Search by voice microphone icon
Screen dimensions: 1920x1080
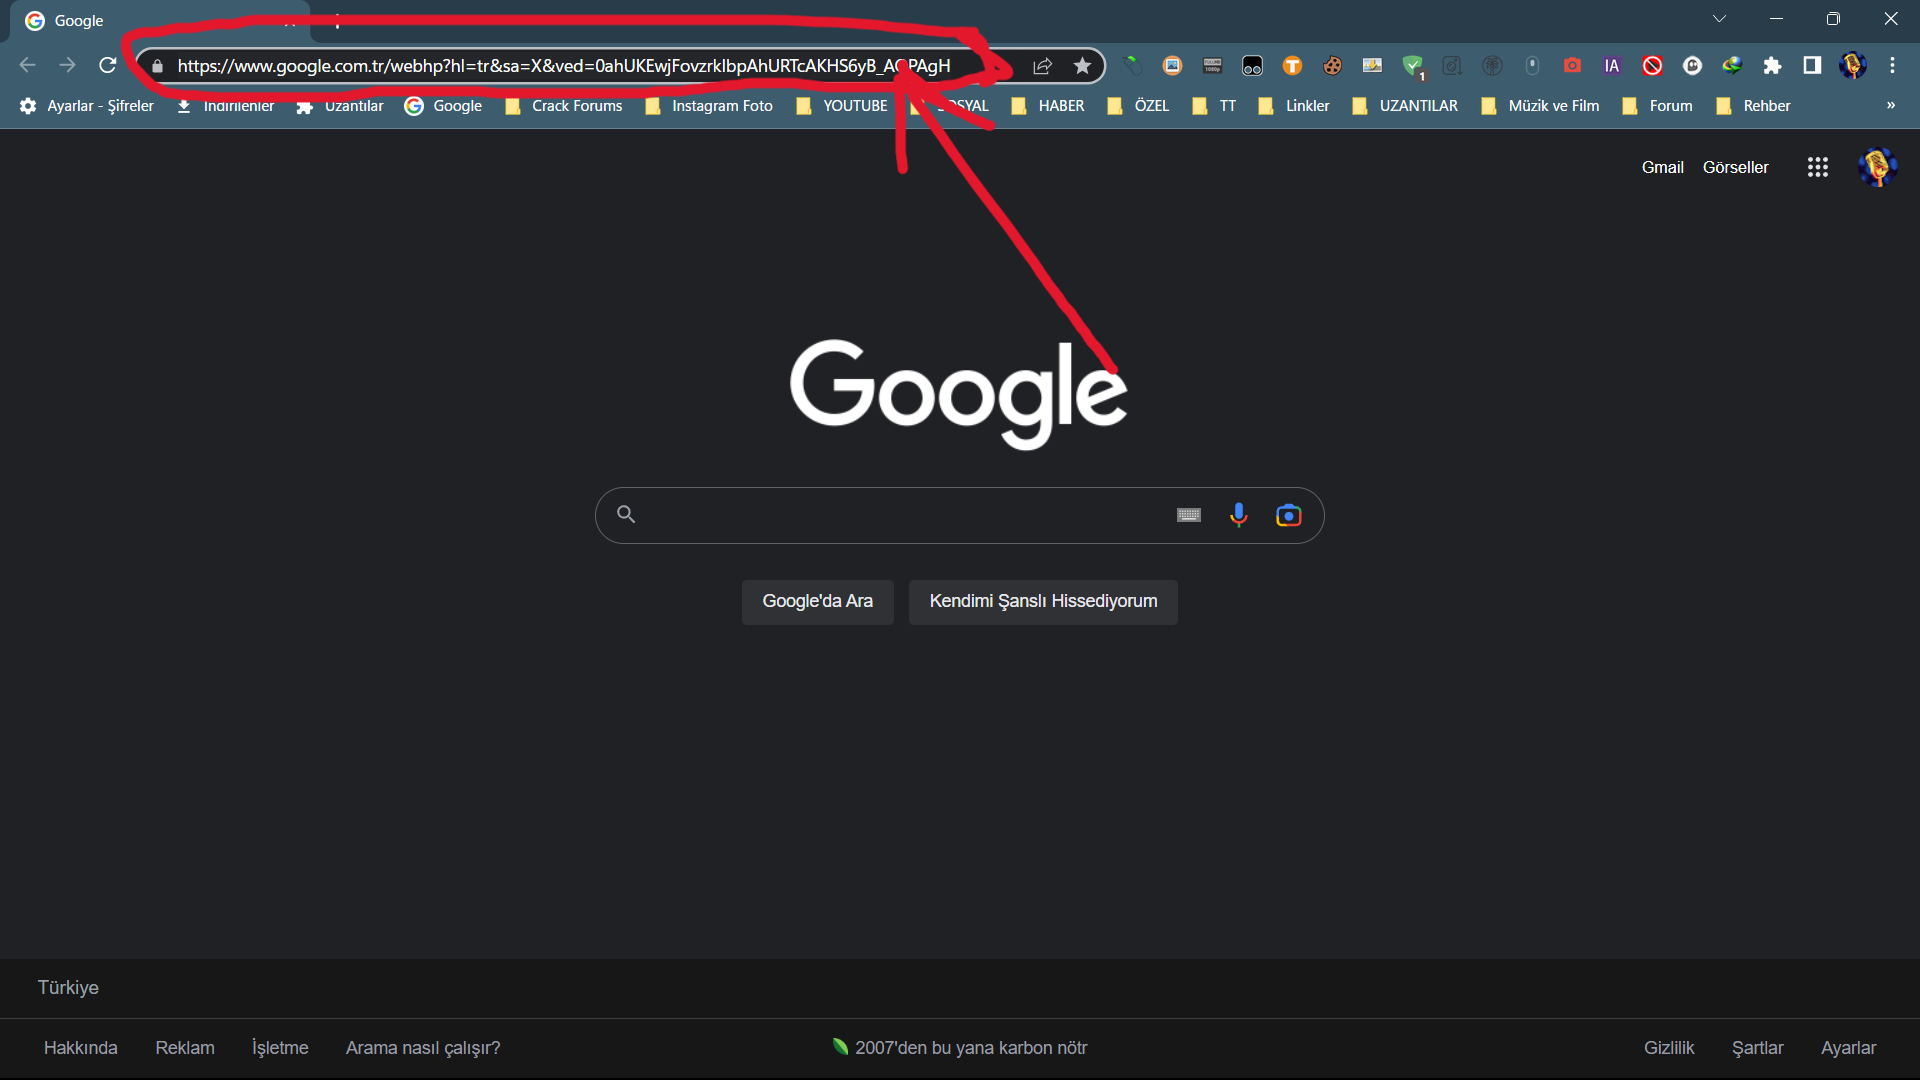[x=1238, y=515]
